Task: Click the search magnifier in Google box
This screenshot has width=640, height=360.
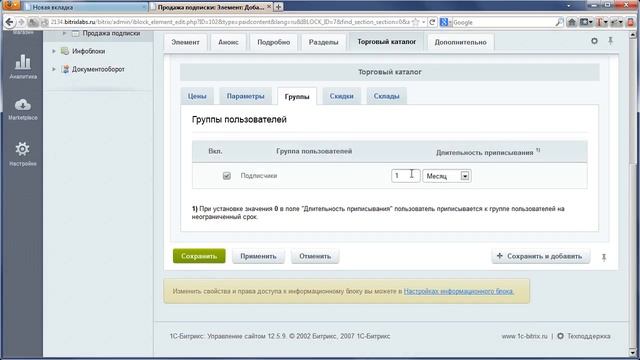Action: (x=559, y=22)
